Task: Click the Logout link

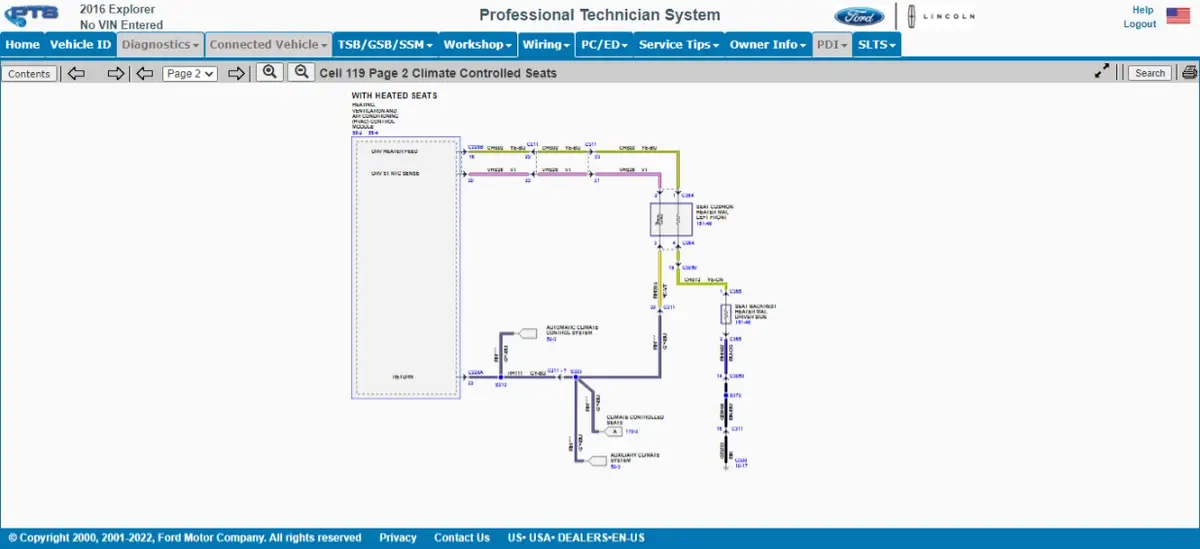Action: [1140, 24]
